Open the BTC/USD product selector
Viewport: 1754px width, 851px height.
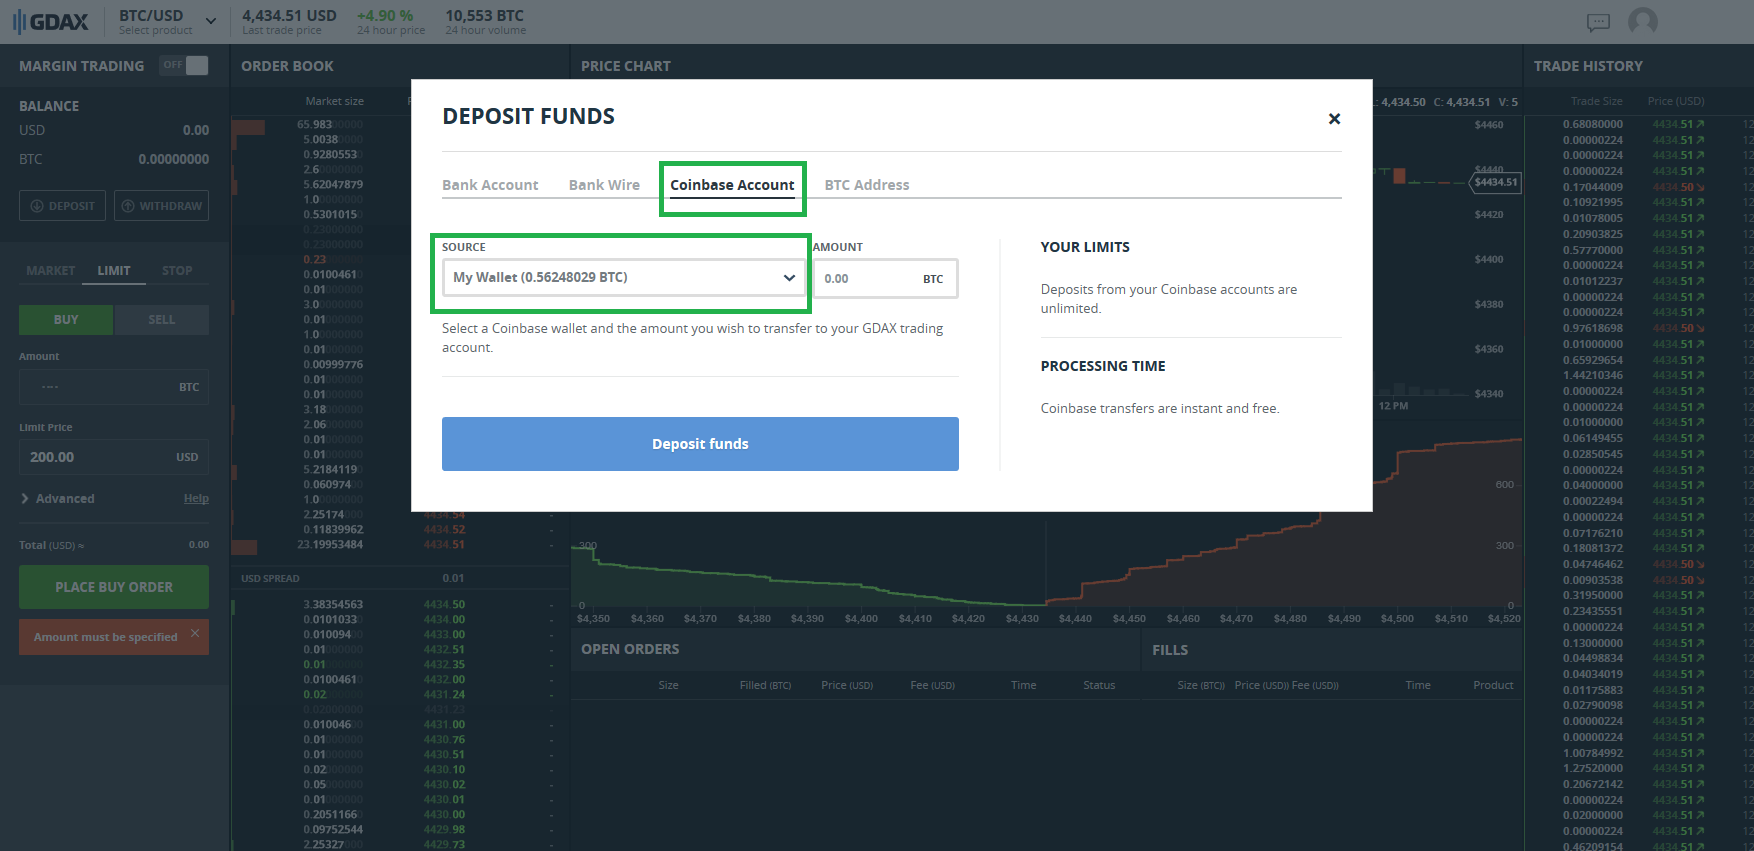point(167,21)
